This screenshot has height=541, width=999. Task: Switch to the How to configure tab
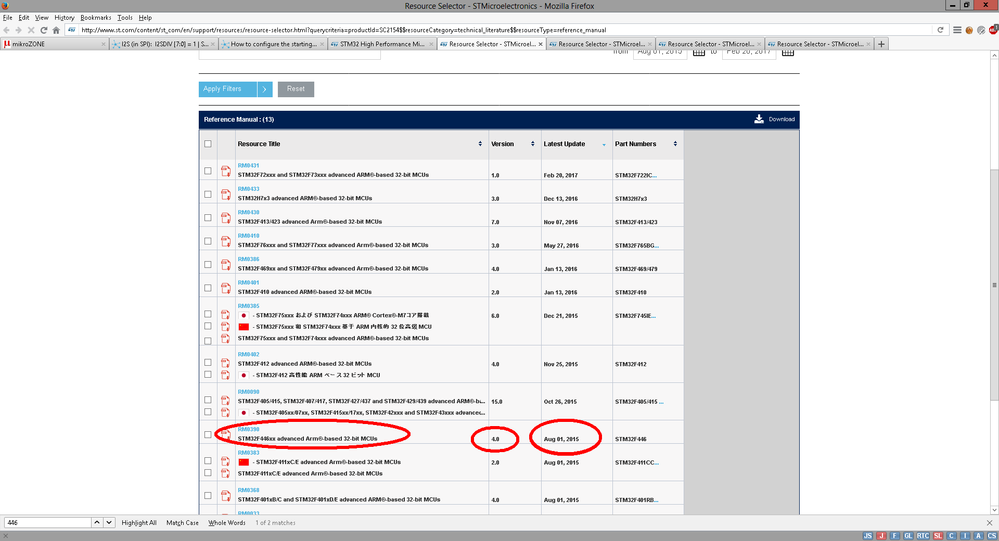click(273, 44)
